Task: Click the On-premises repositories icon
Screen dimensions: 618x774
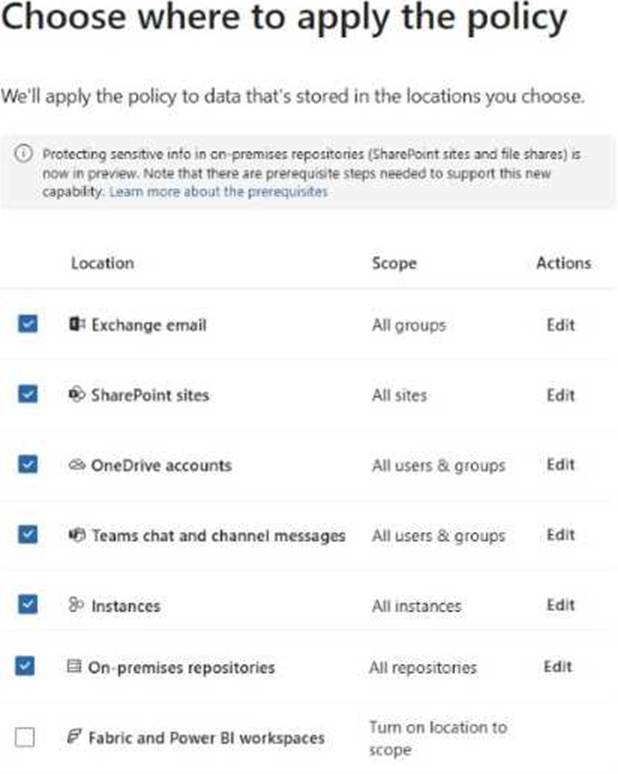Action: point(74,667)
